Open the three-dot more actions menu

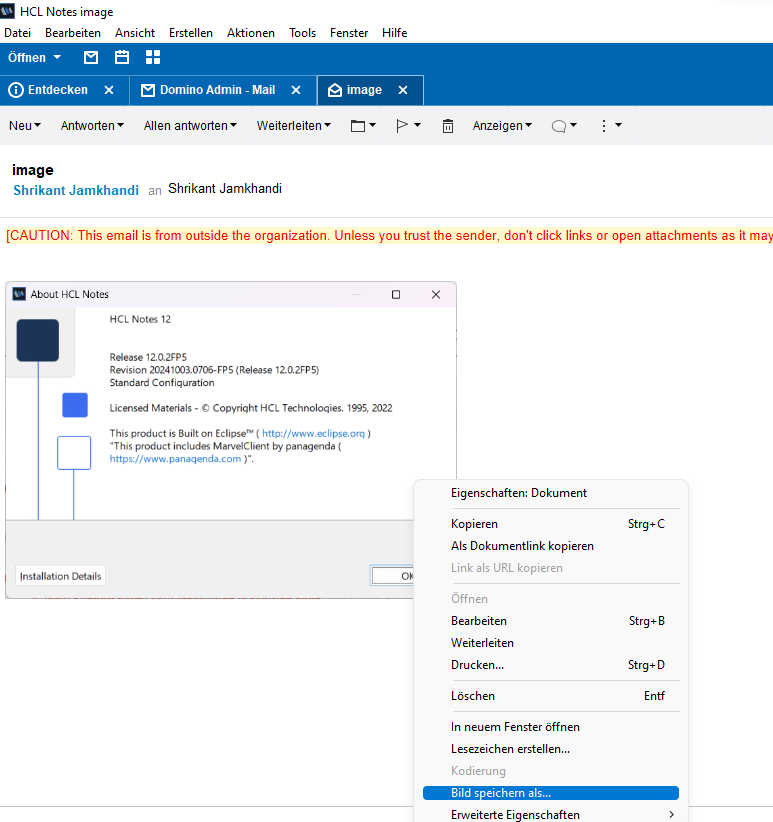click(604, 126)
